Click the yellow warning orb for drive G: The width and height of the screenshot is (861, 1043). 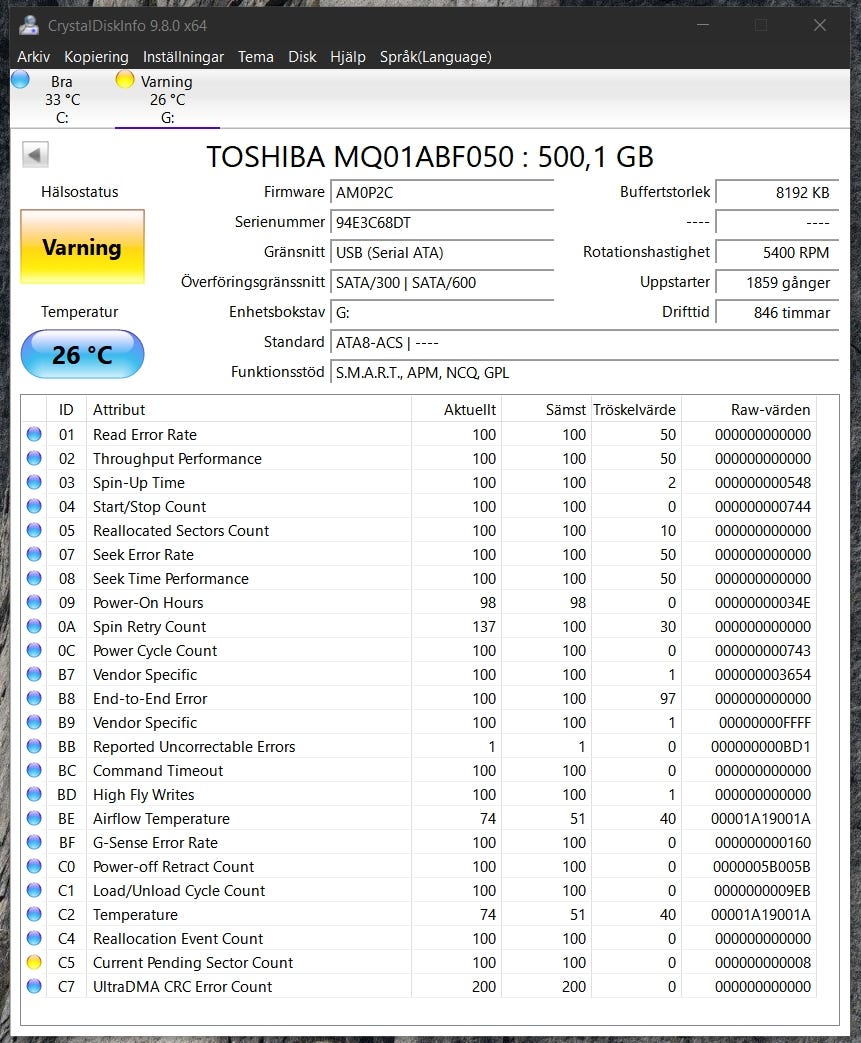click(x=125, y=80)
